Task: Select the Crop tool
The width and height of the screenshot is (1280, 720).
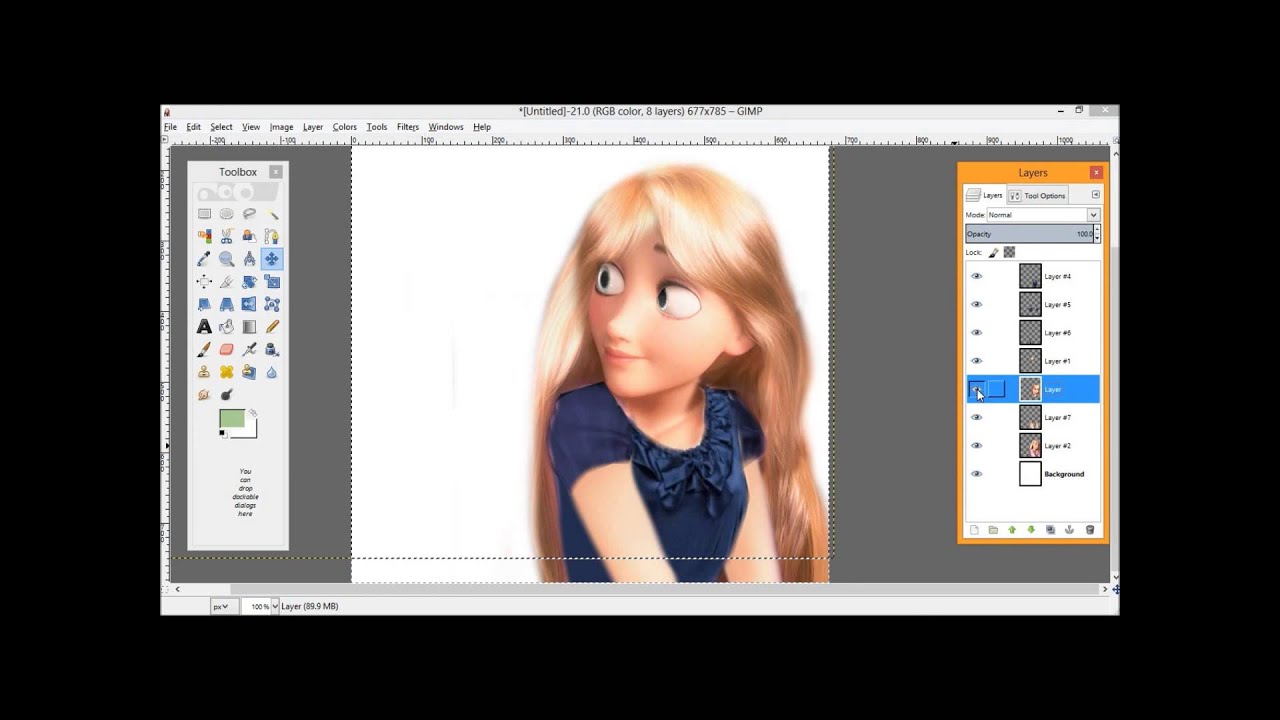Action: coord(227,282)
